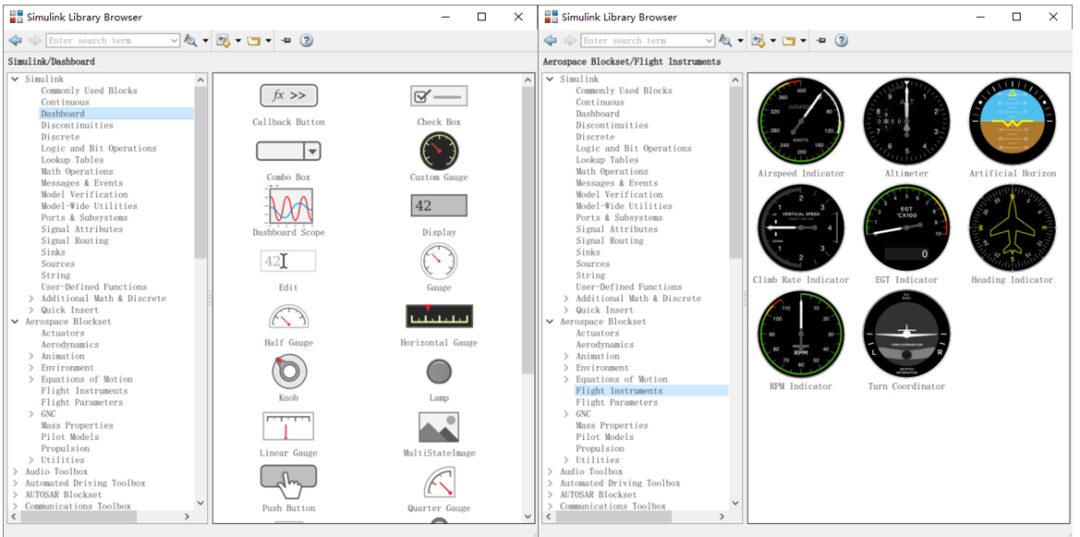Select the Edit block icon
1080x537 pixels.
[289, 261]
